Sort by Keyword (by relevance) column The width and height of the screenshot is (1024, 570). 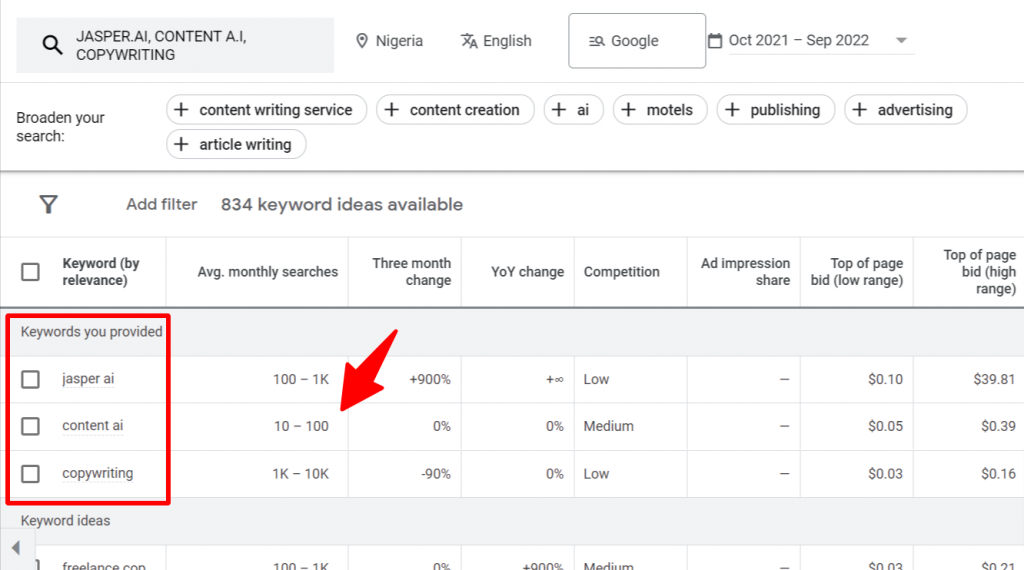(101, 272)
